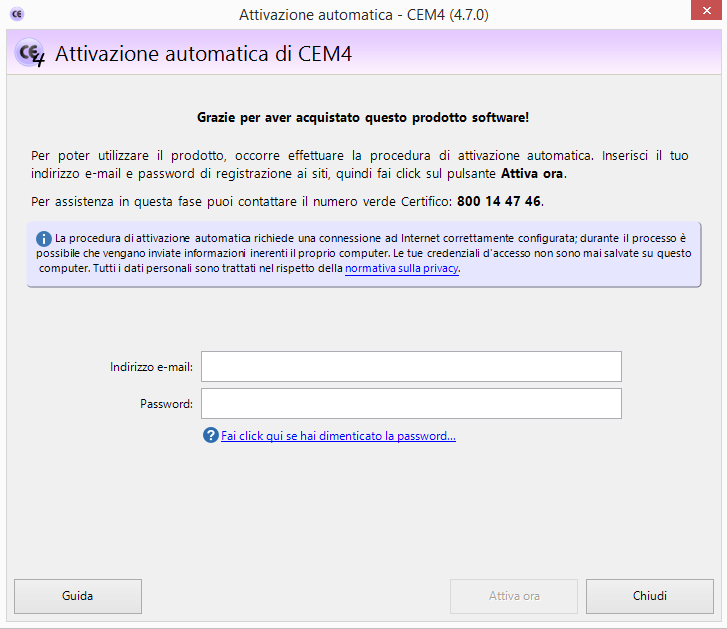This screenshot has height=629, width=727.
Task: Click the toll-free number 800 14 47 46
Action: [x=499, y=201]
